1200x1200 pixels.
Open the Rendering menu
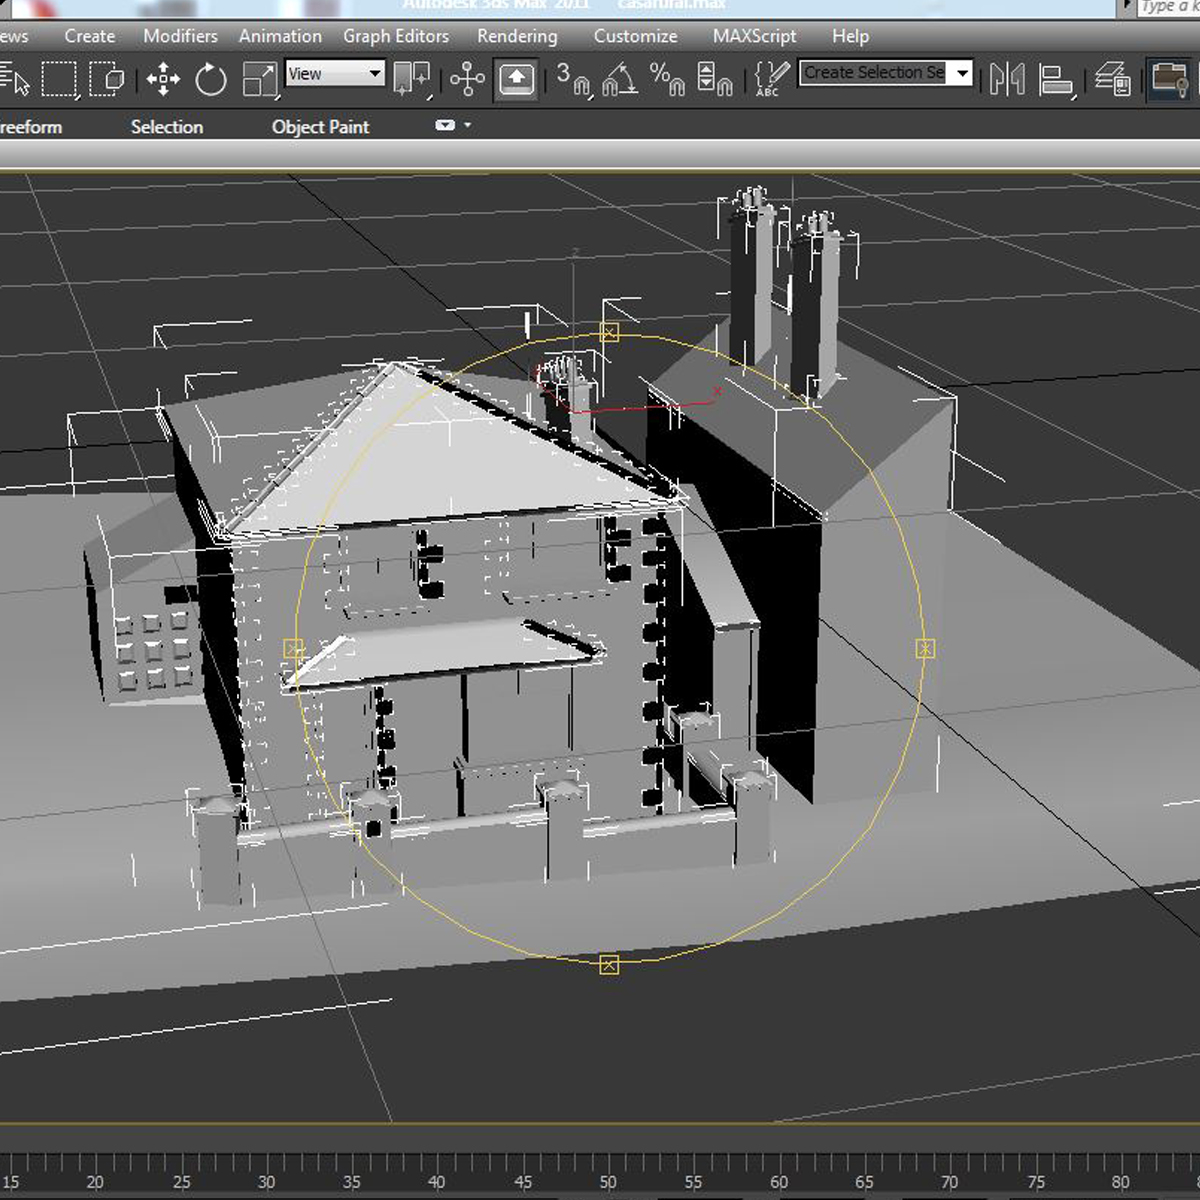coord(516,36)
